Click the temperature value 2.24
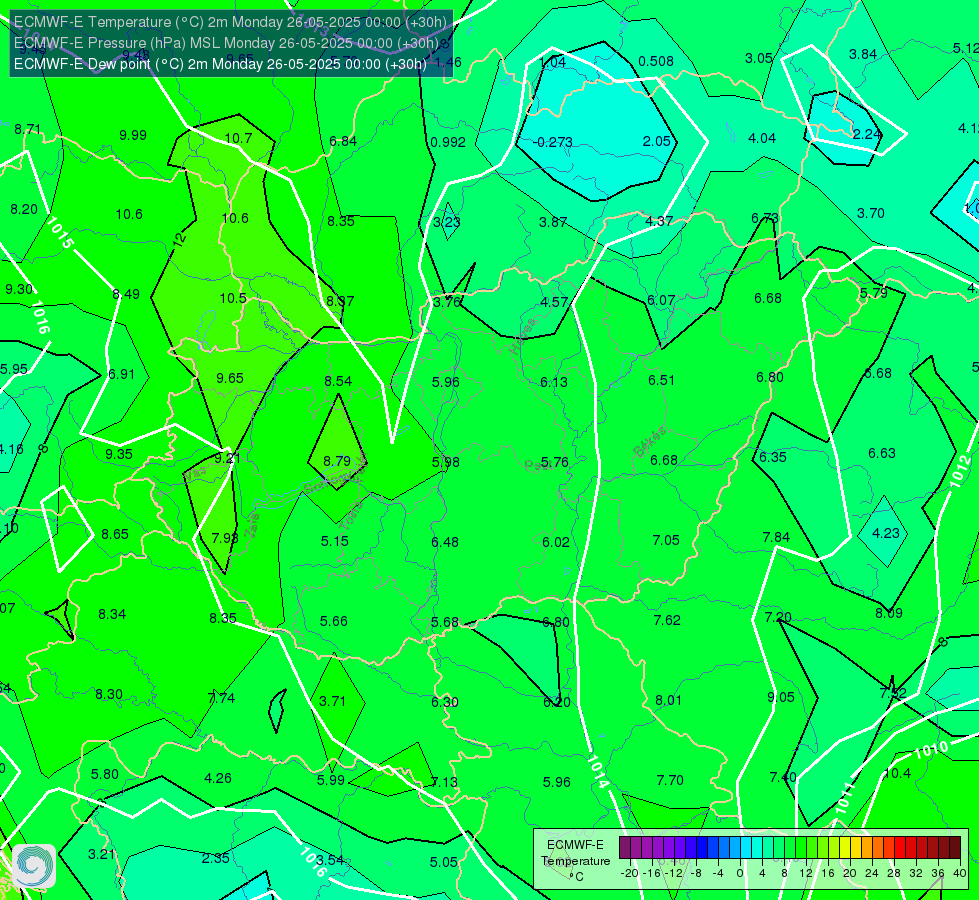 [x=867, y=134]
